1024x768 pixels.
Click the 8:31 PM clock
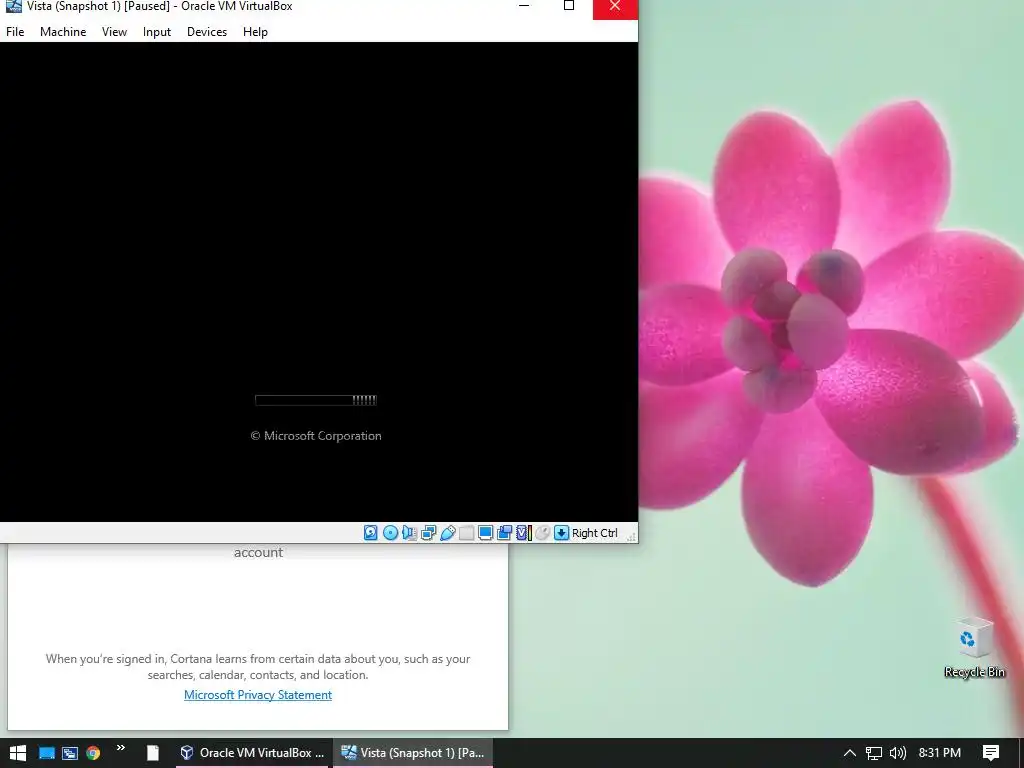coord(940,753)
